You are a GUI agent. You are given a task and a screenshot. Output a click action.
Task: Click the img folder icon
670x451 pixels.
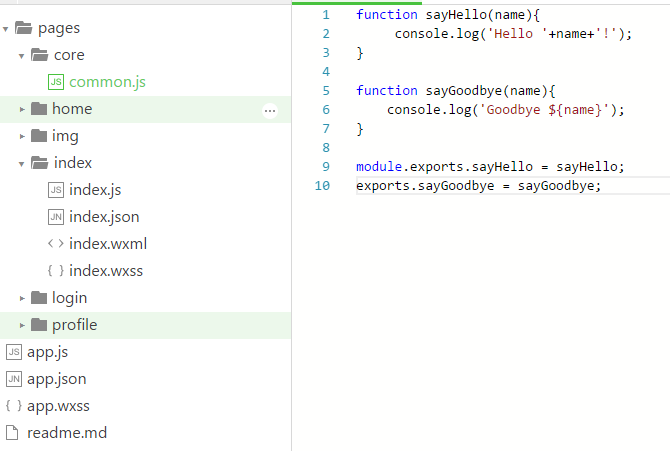coord(39,136)
